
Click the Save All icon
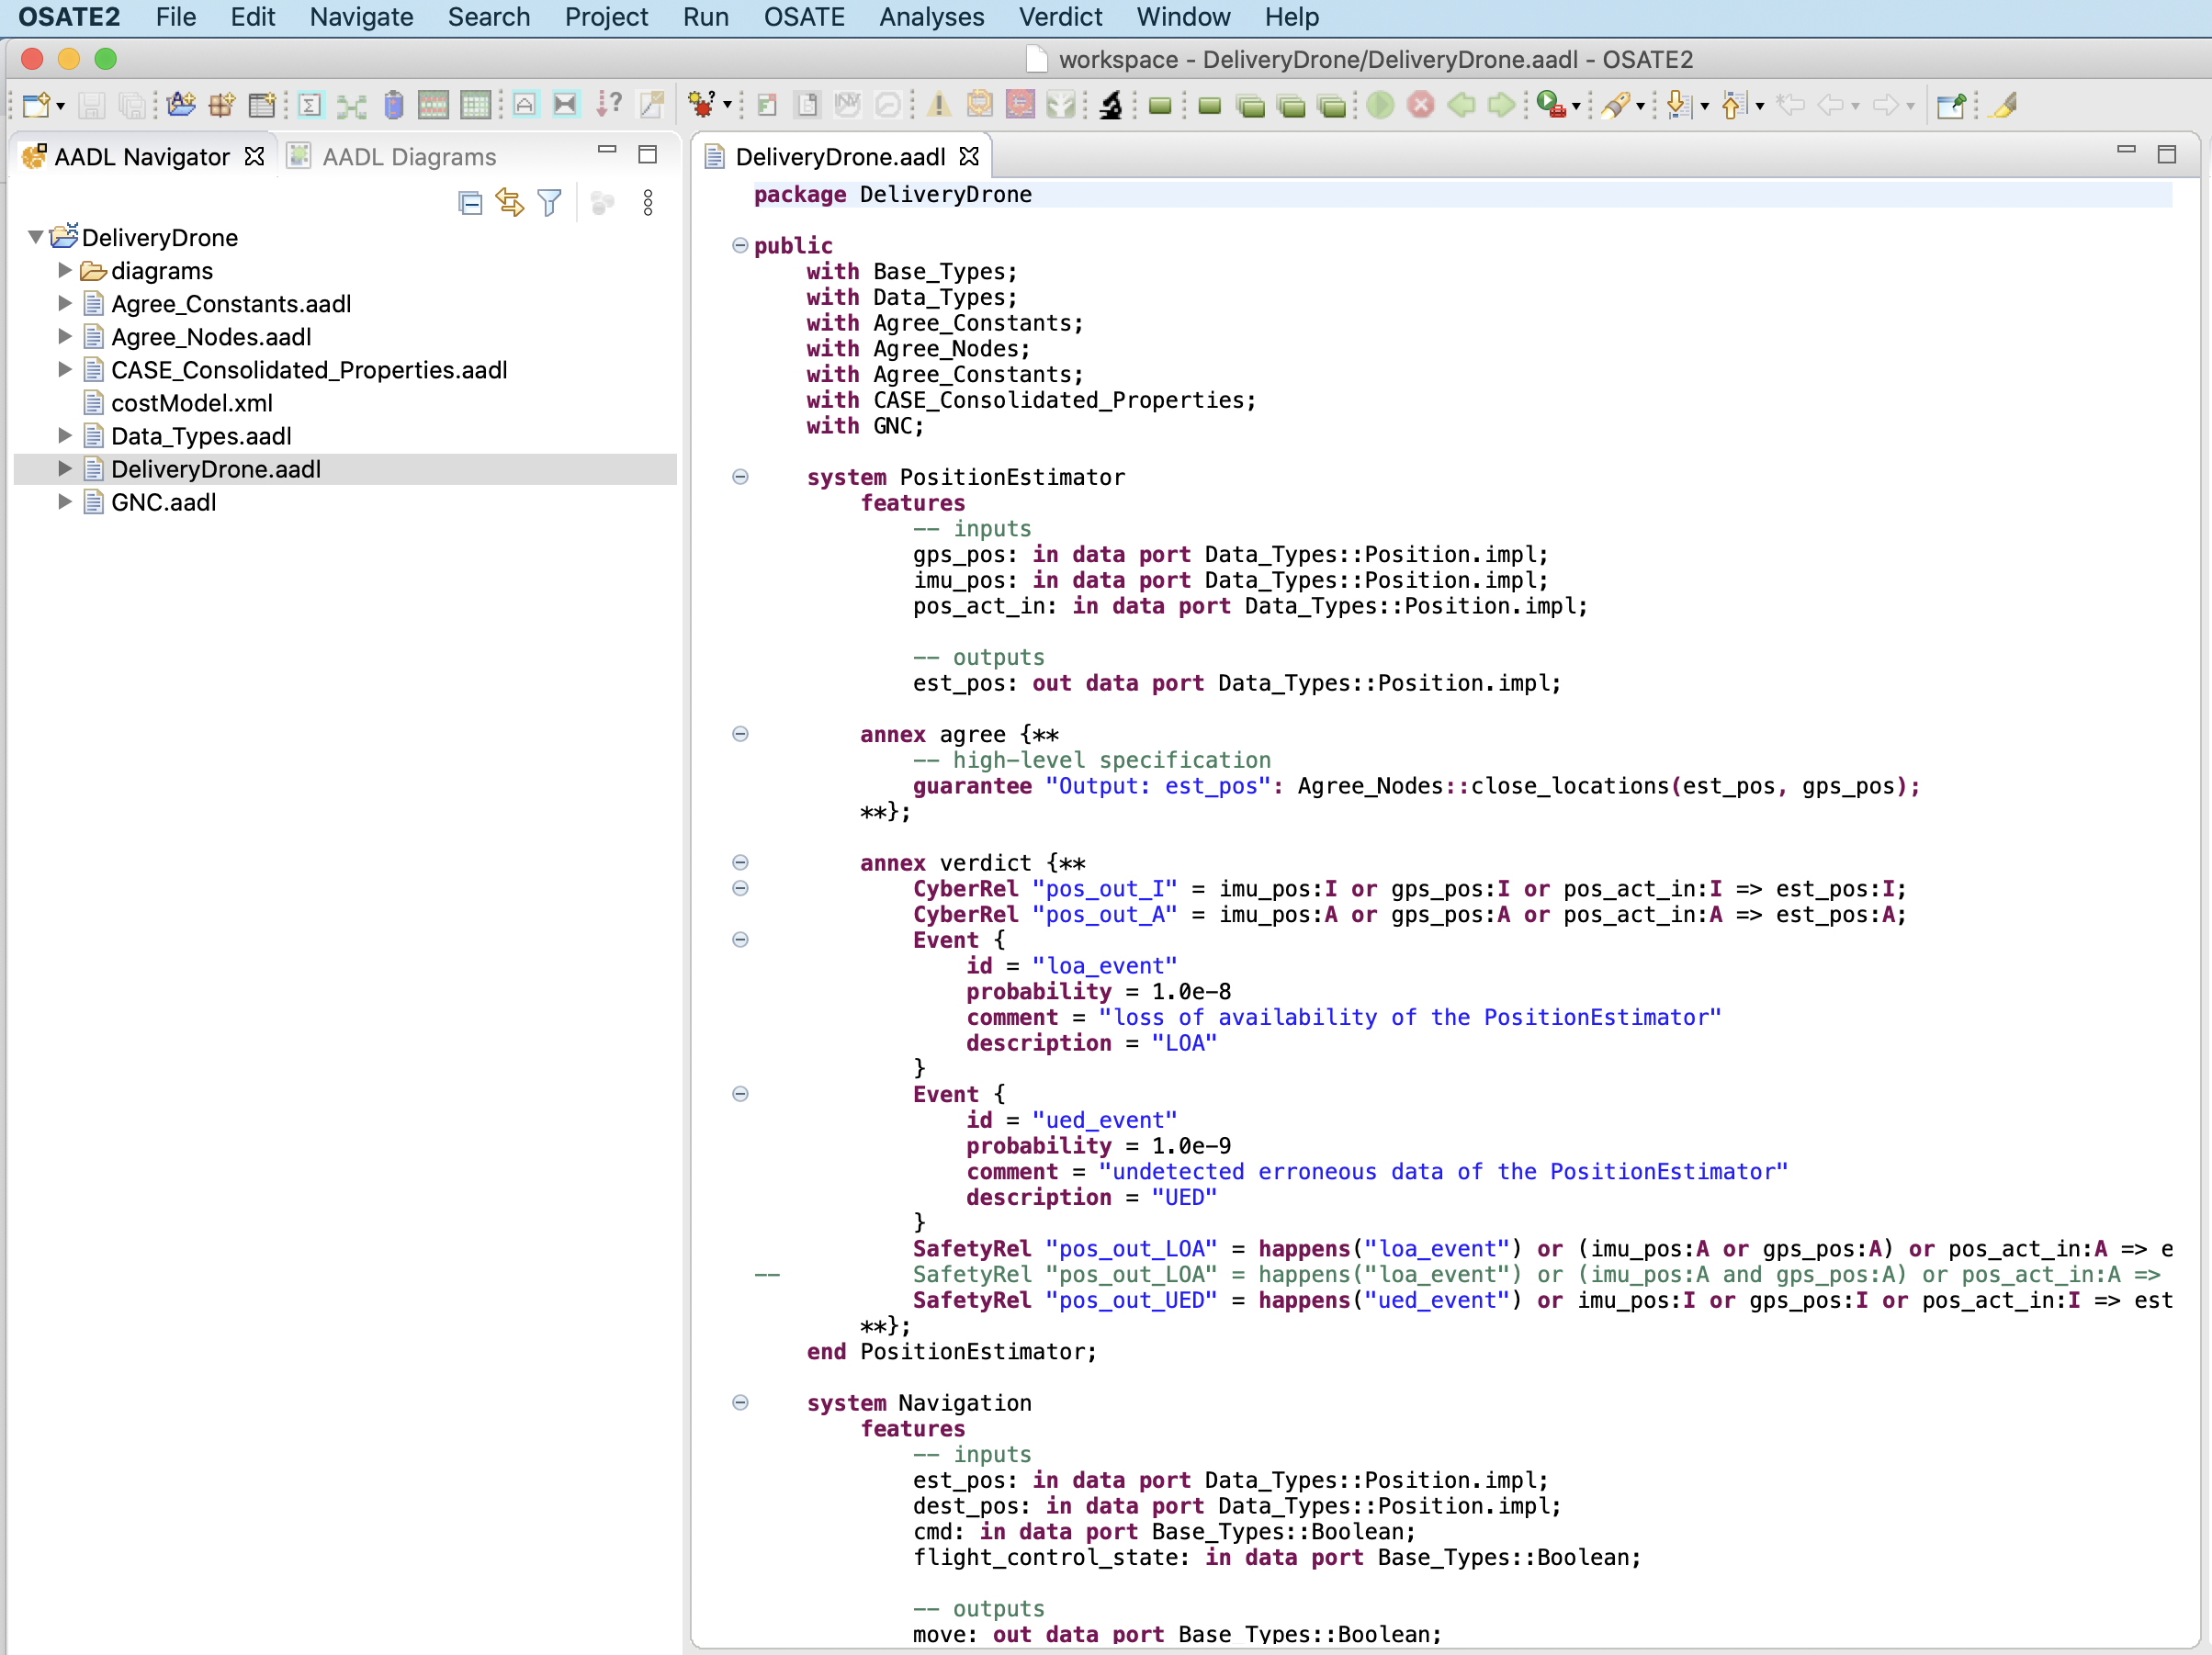click(x=132, y=105)
